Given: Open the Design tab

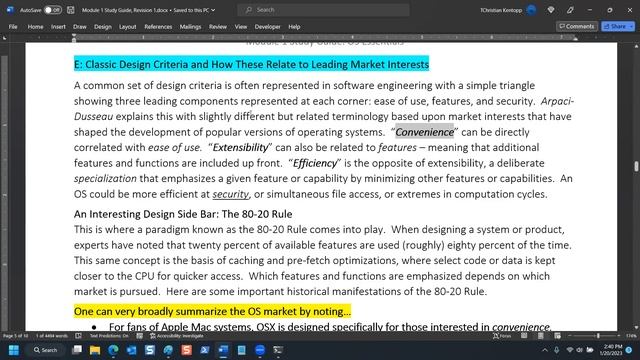Looking at the screenshot, I should point(102,27).
